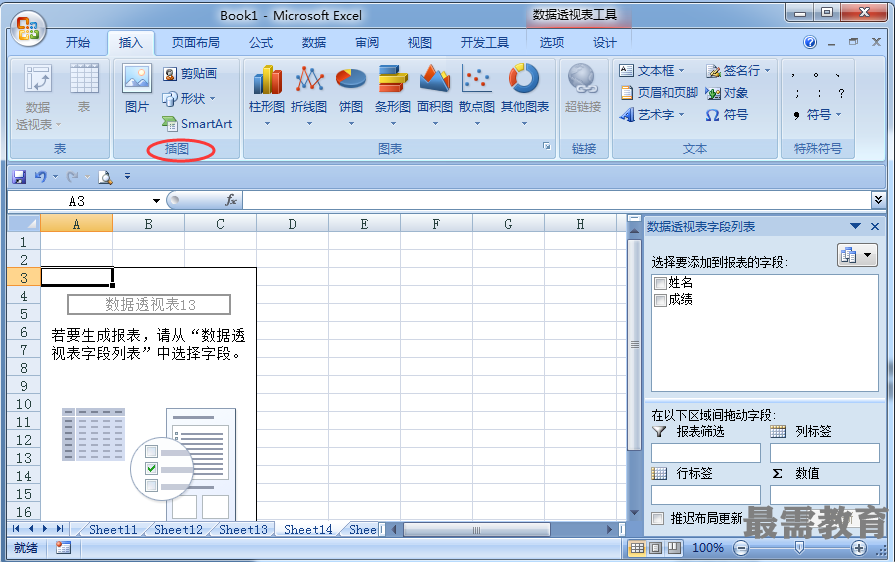Insert header and footer (页眉和页脚)

pyautogui.click(x=659, y=92)
